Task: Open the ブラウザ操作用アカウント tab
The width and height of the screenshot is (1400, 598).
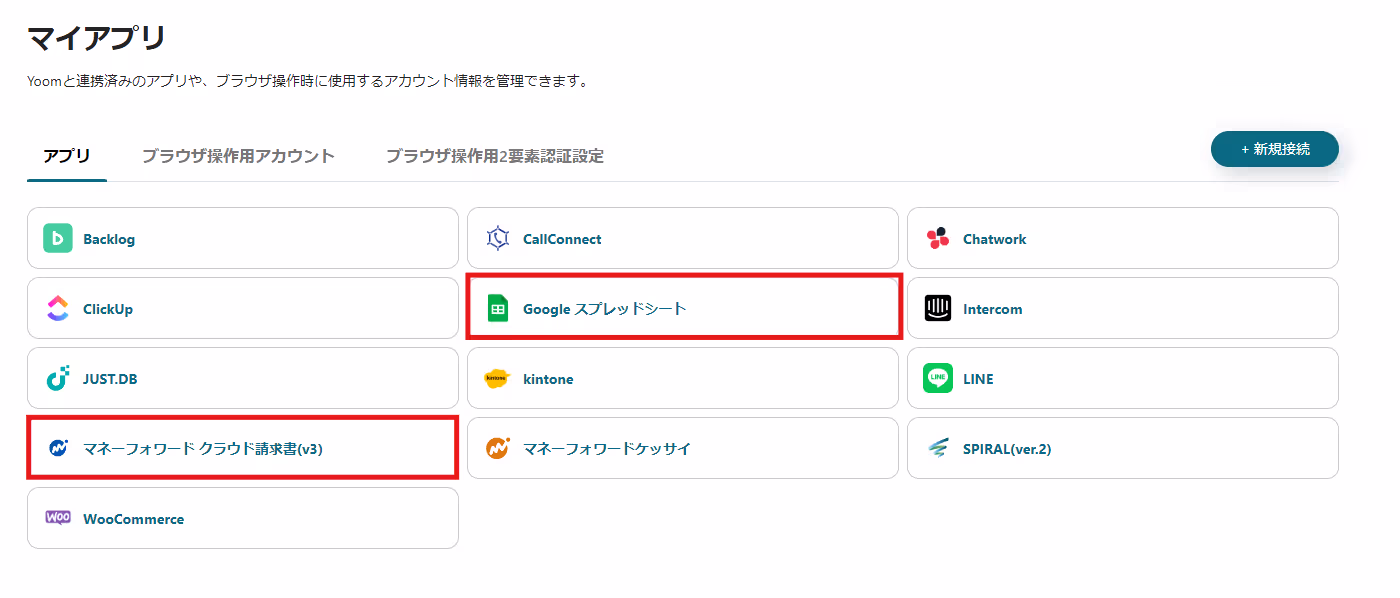Action: (238, 156)
